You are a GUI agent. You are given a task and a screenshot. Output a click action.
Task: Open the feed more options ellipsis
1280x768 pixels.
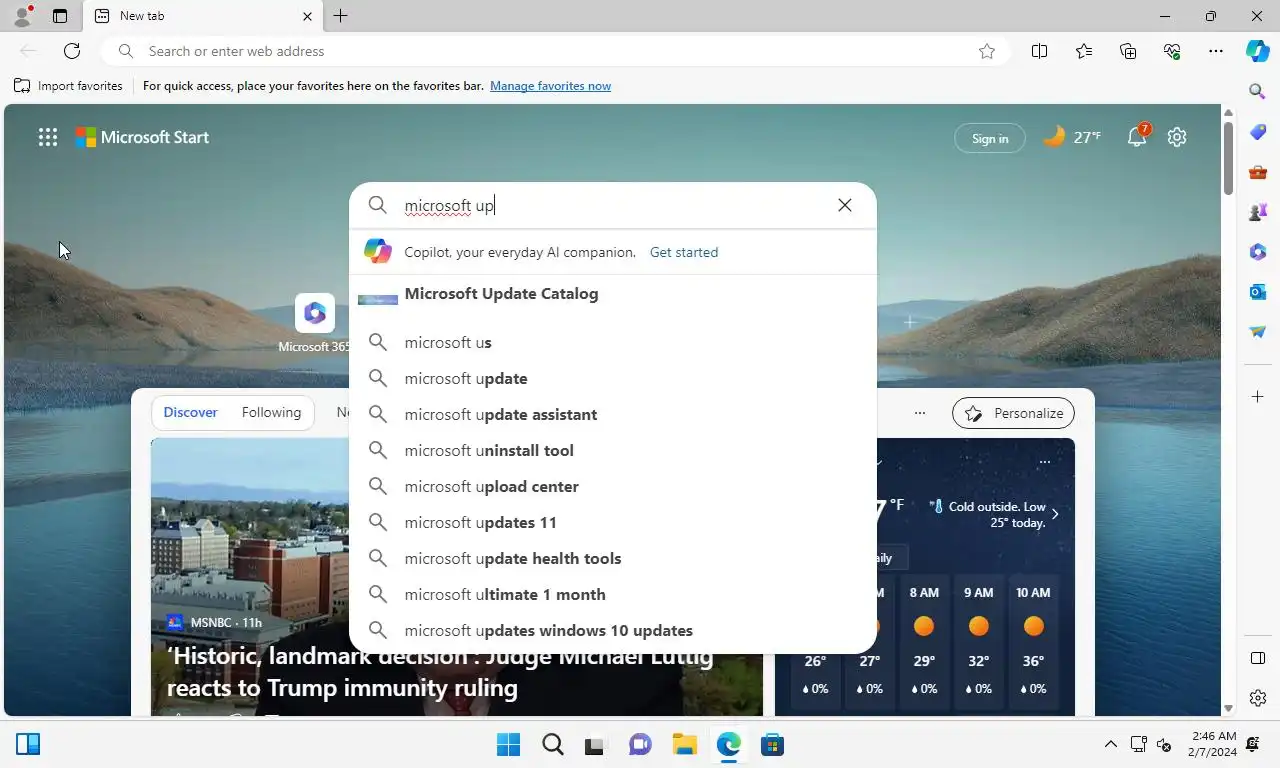920,413
